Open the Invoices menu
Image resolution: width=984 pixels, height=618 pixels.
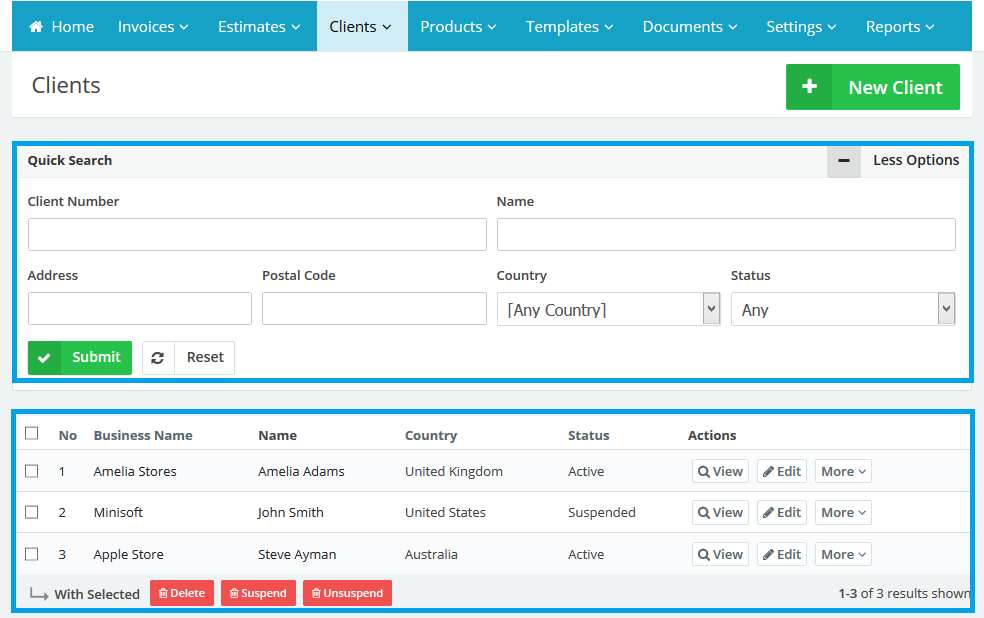pyautogui.click(x=153, y=27)
